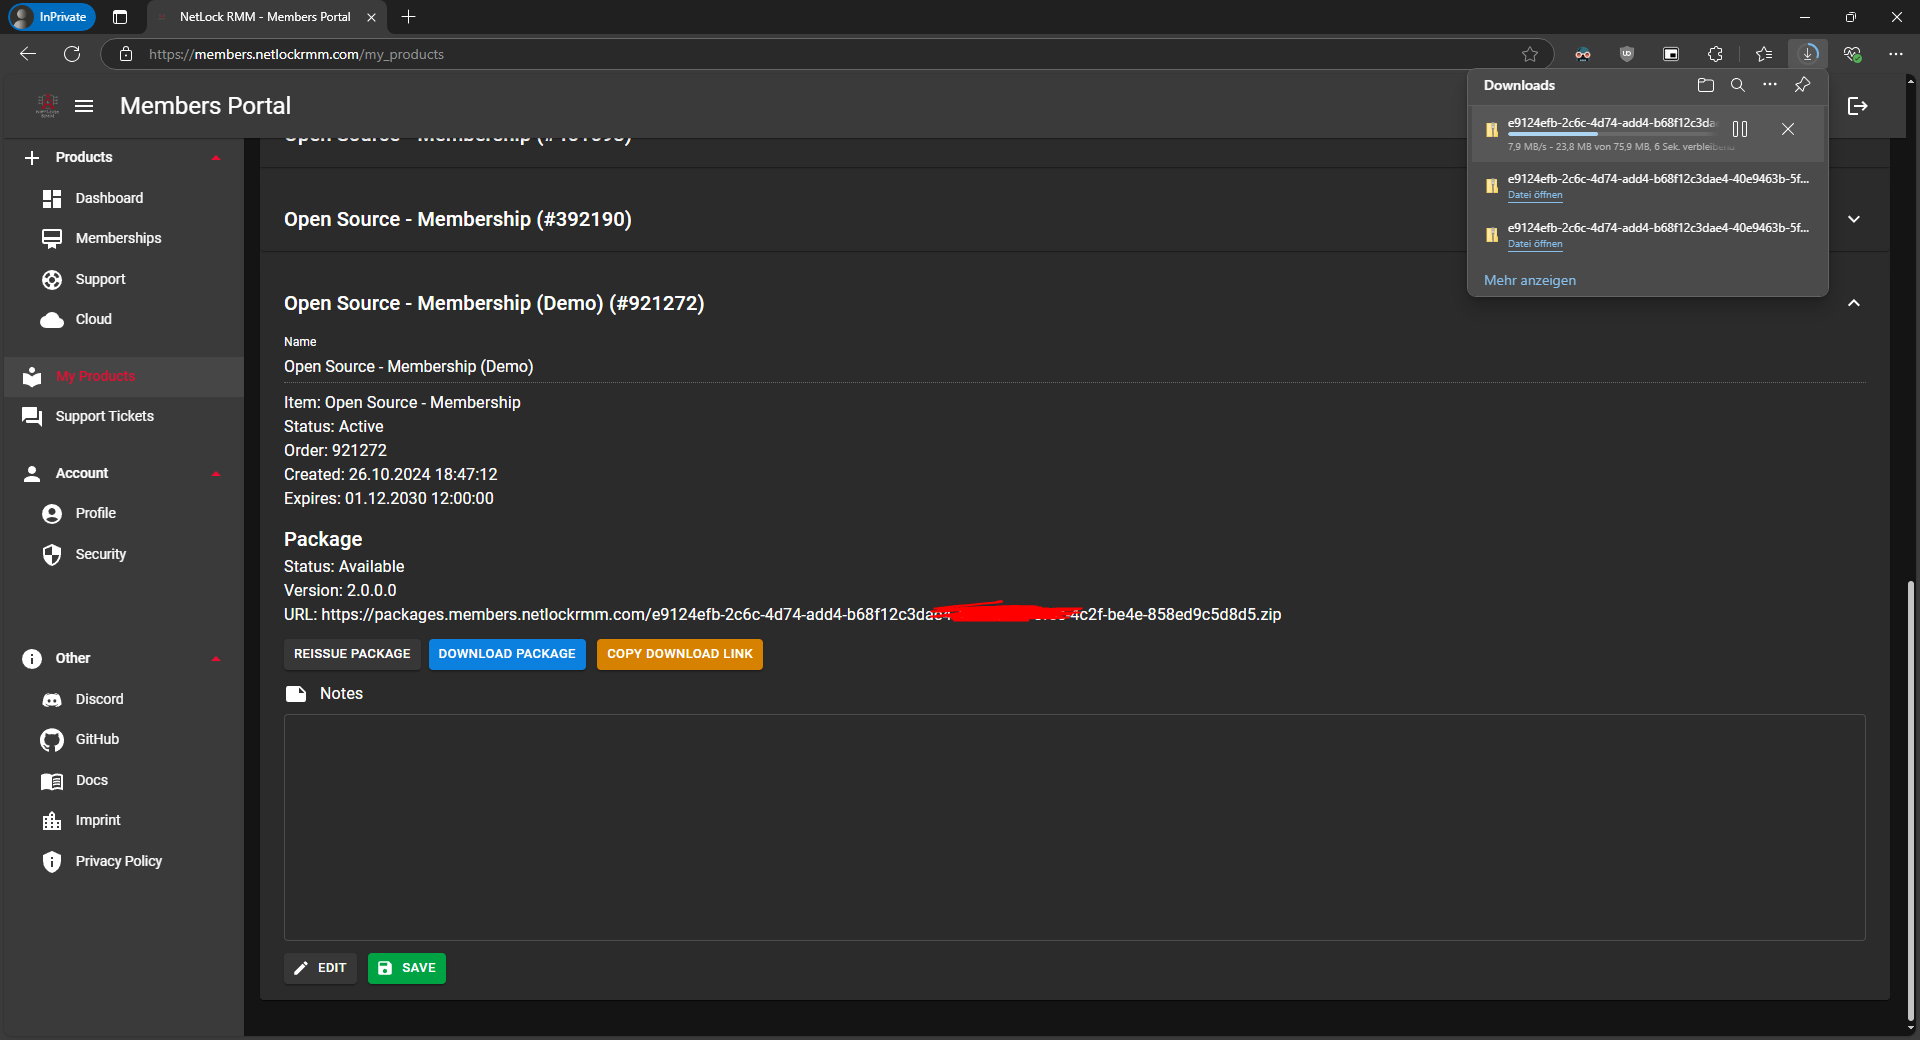Open Favorites list in toolbar
The height and width of the screenshot is (1040, 1920).
coord(1764,54)
